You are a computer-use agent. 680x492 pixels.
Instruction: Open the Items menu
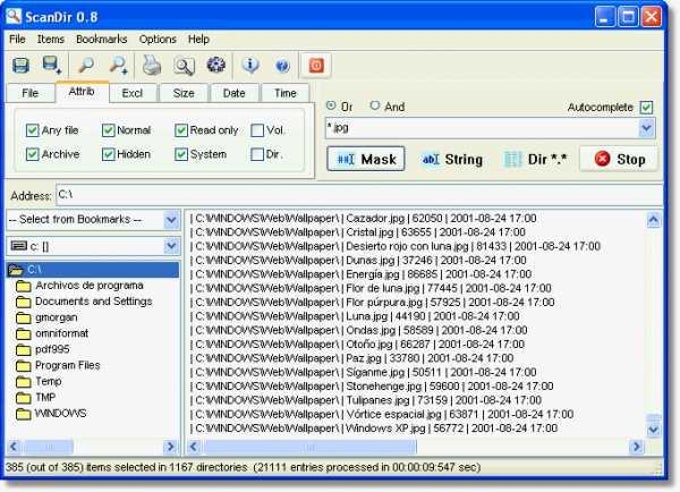click(x=50, y=39)
